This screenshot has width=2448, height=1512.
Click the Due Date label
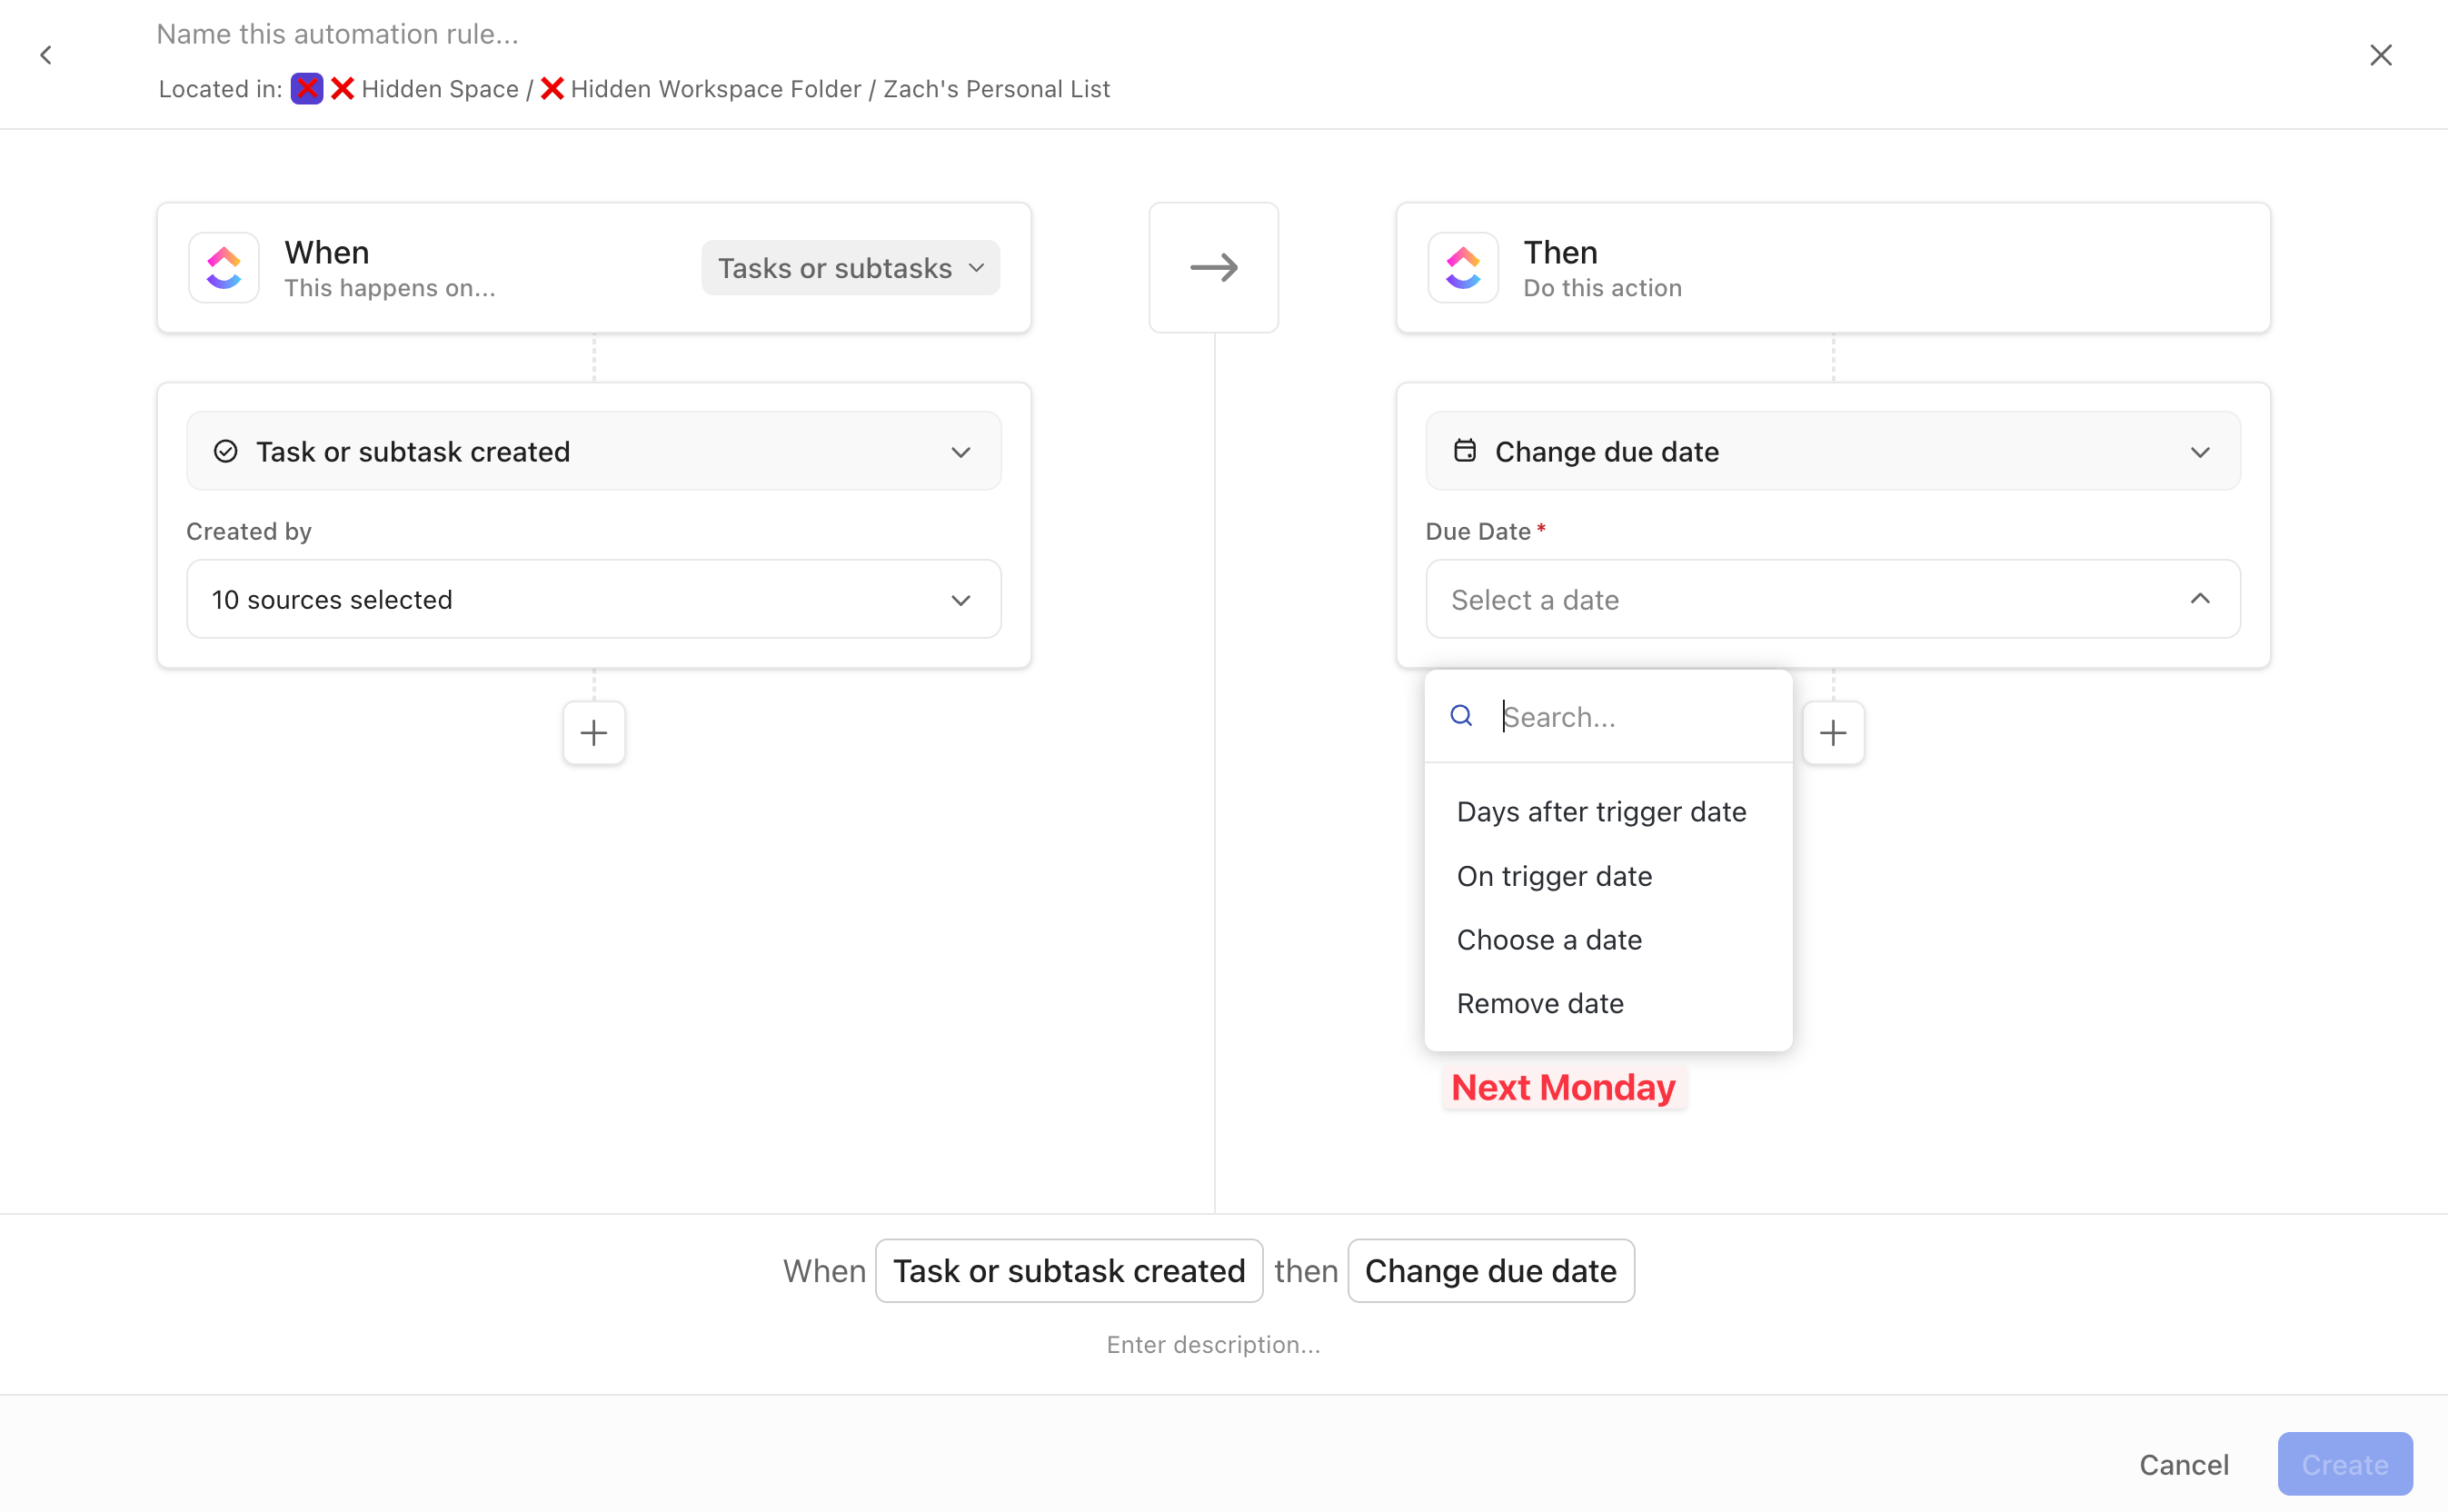[x=1478, y=531]
